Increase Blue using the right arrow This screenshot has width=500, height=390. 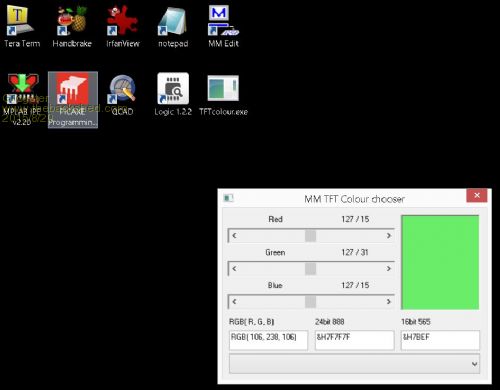pos(389,302)
